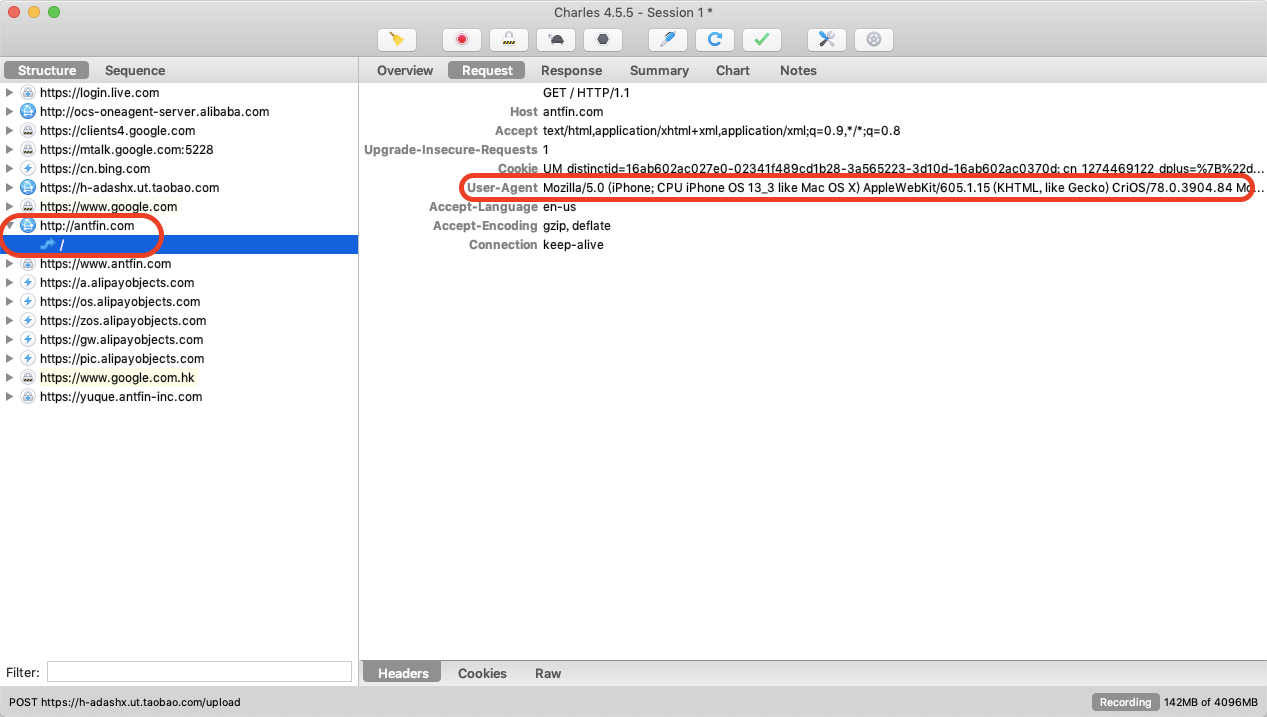Viewport: 1267px width, 717px height.
Task: Expand the https://www.antfin.com node
Action: tap(10, 264)
